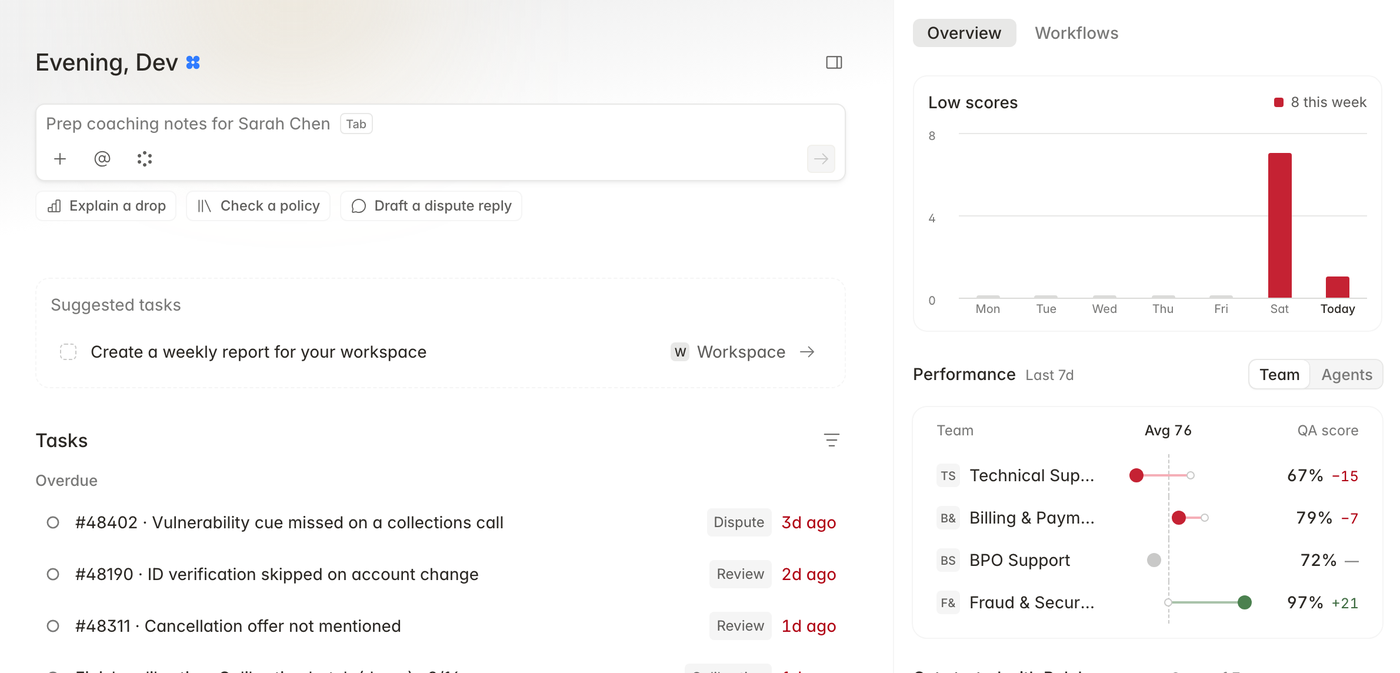Click Billing & Payments red score dot
Viewport: 1400px width, 673px height.
click(1179, 518)
